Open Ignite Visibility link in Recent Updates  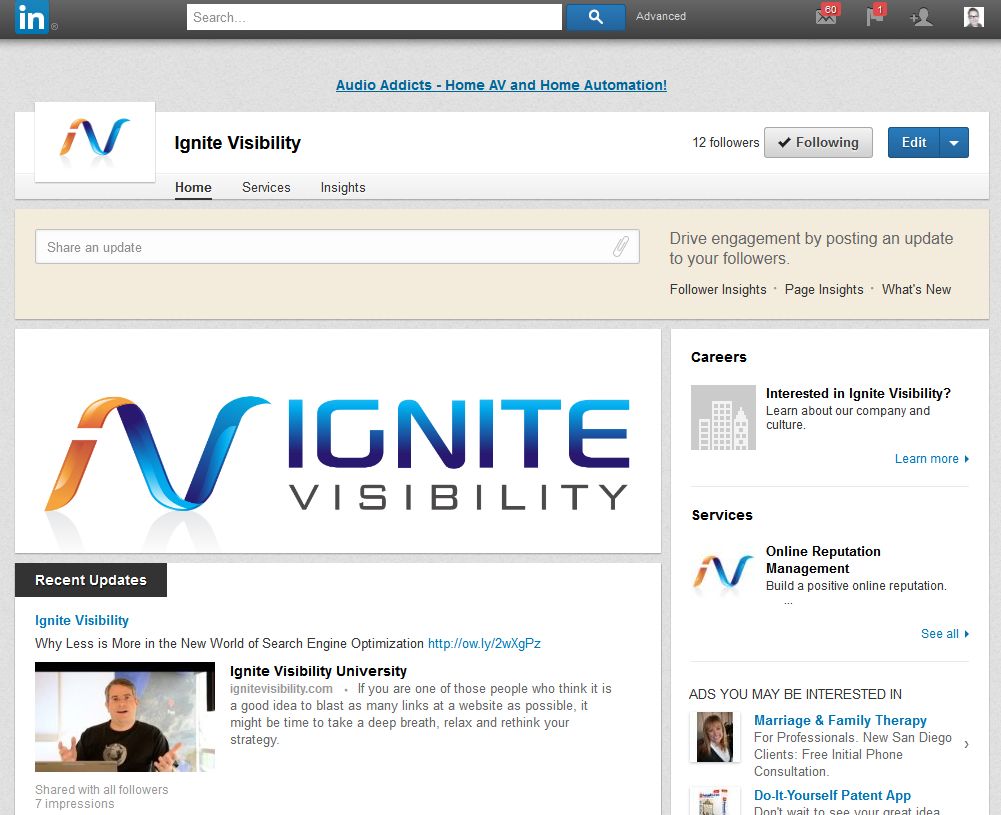click(82, 620)
